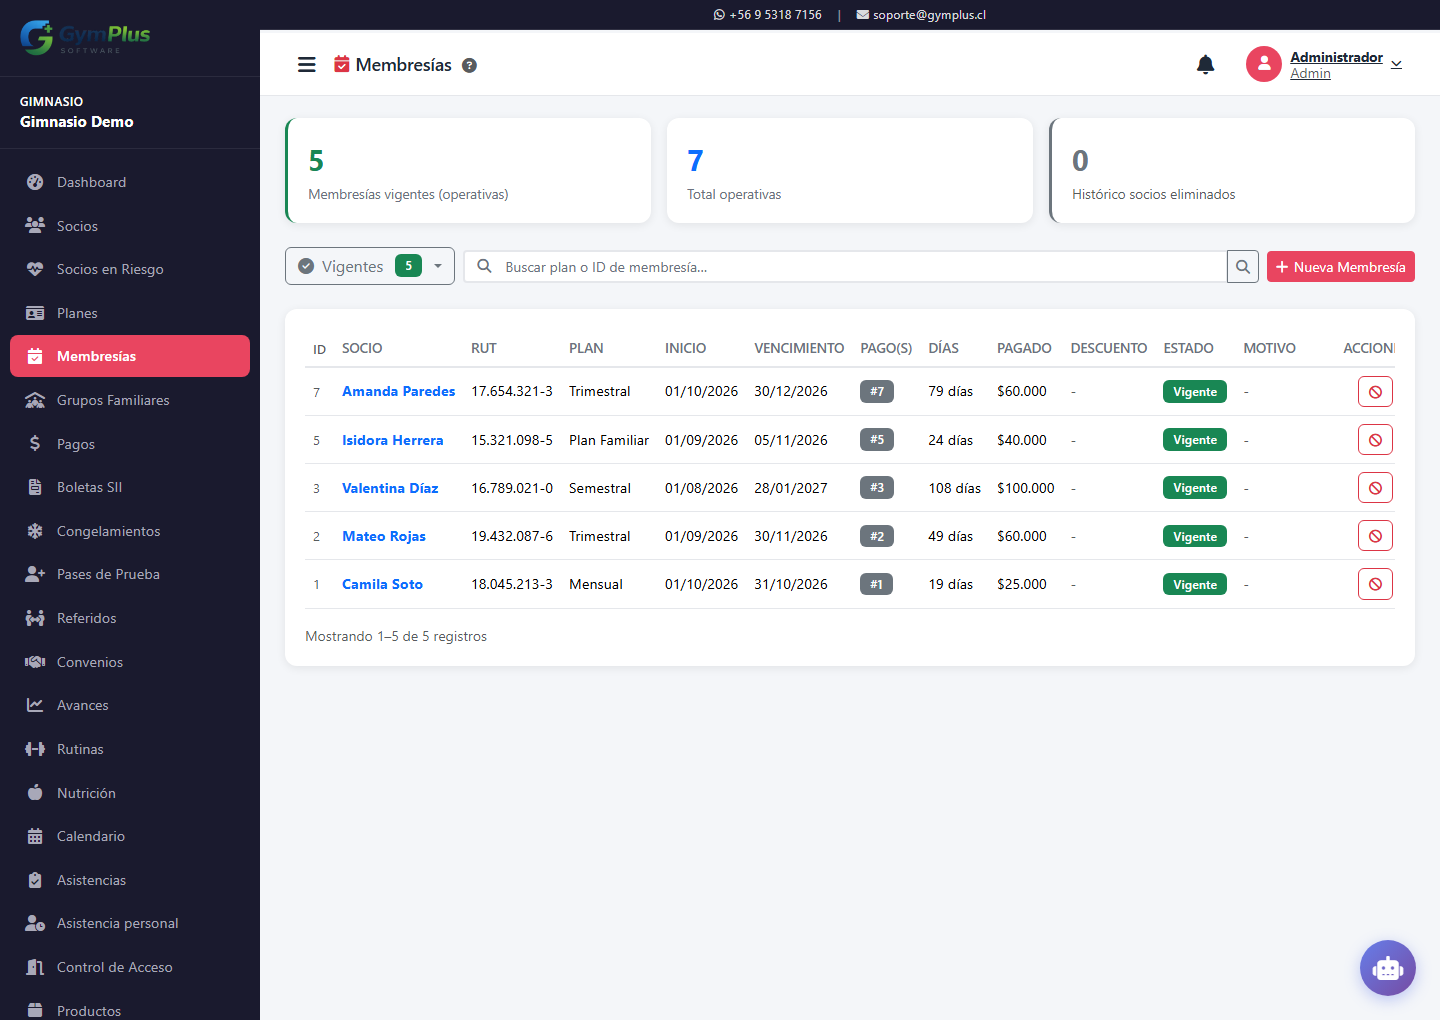Cancel Valentina Díaz membership

[x=1375, y=488]
